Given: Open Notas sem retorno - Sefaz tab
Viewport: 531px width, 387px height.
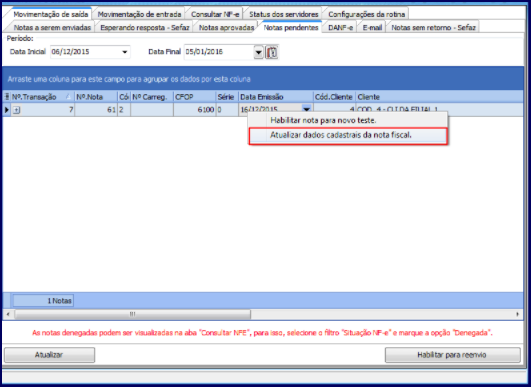Looking at the screenshot, I should click(433, 27).
